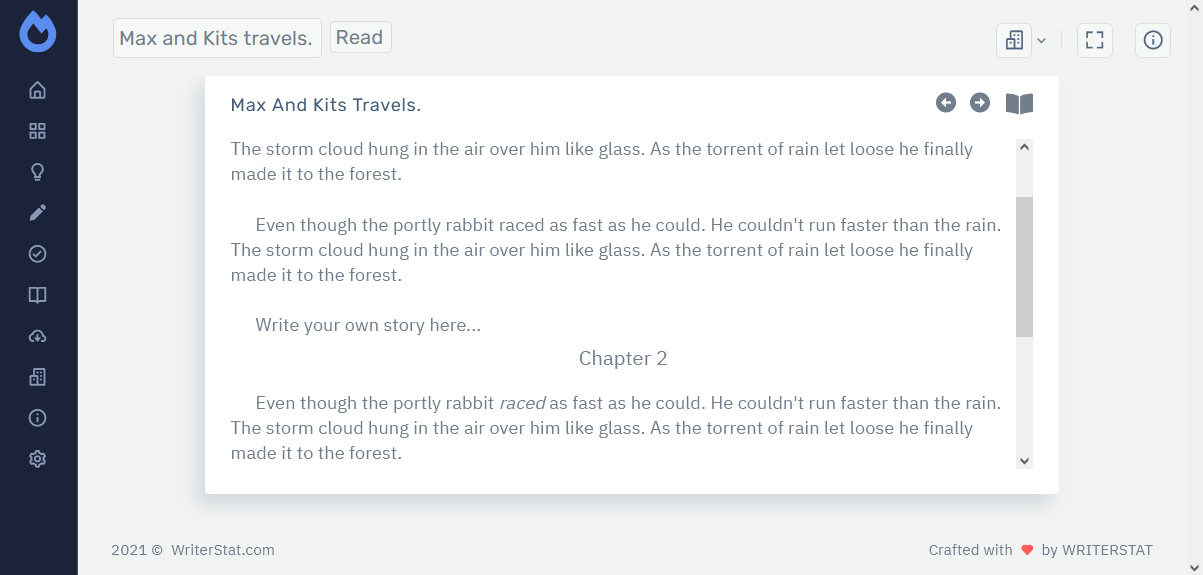Click the top-right info circle button

point(1153,40)
